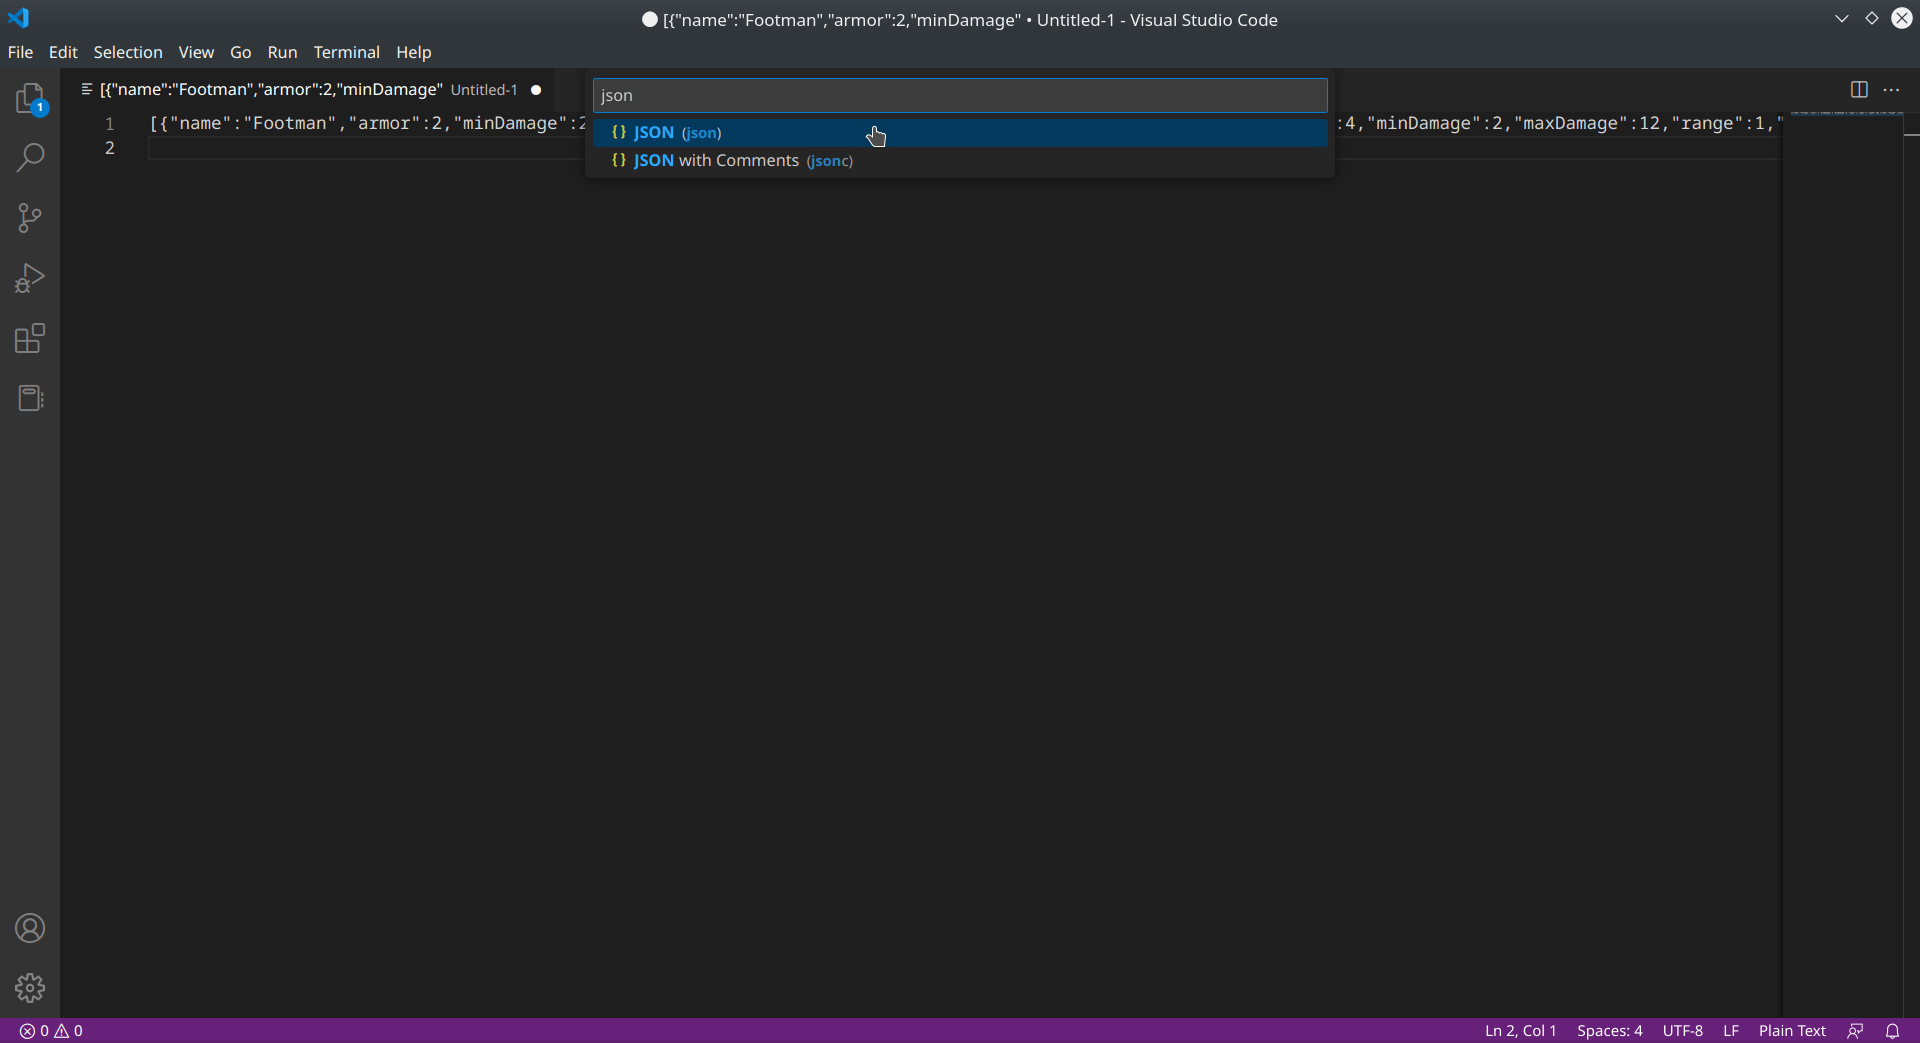
Task: Split the editor using the split icon
Action: [x=1859, y=89]
